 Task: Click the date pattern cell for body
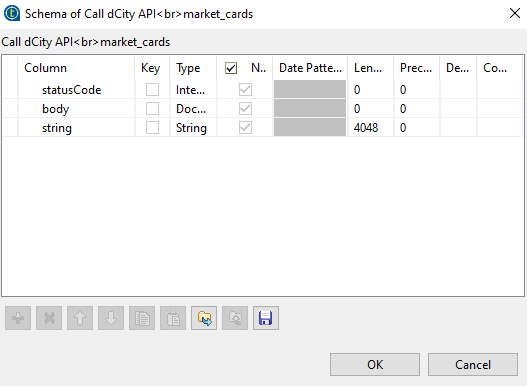tap(310, 108)
